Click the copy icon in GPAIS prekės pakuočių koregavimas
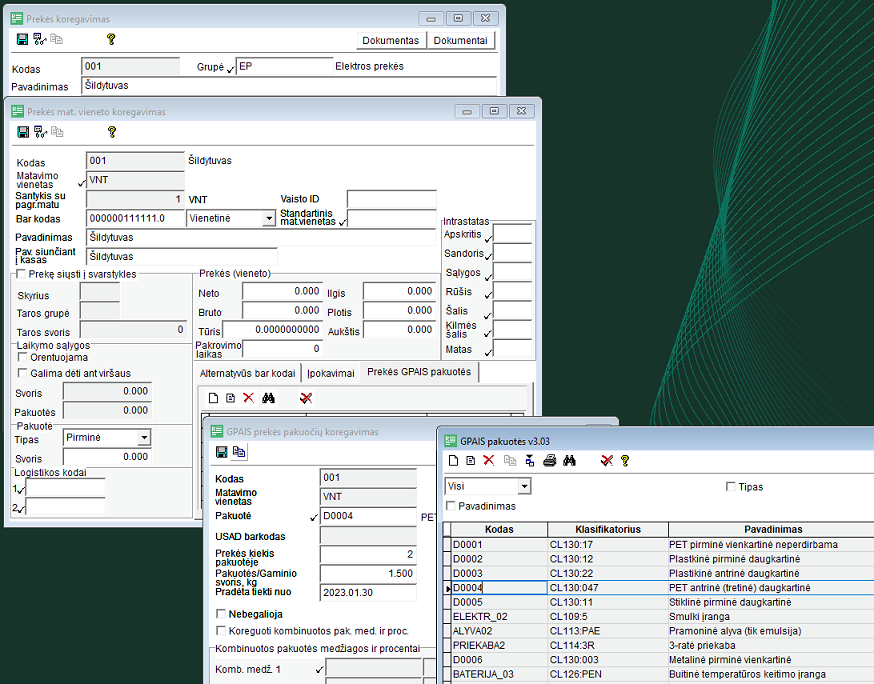The width and height of the screenshot is (874, 684). 239,452
